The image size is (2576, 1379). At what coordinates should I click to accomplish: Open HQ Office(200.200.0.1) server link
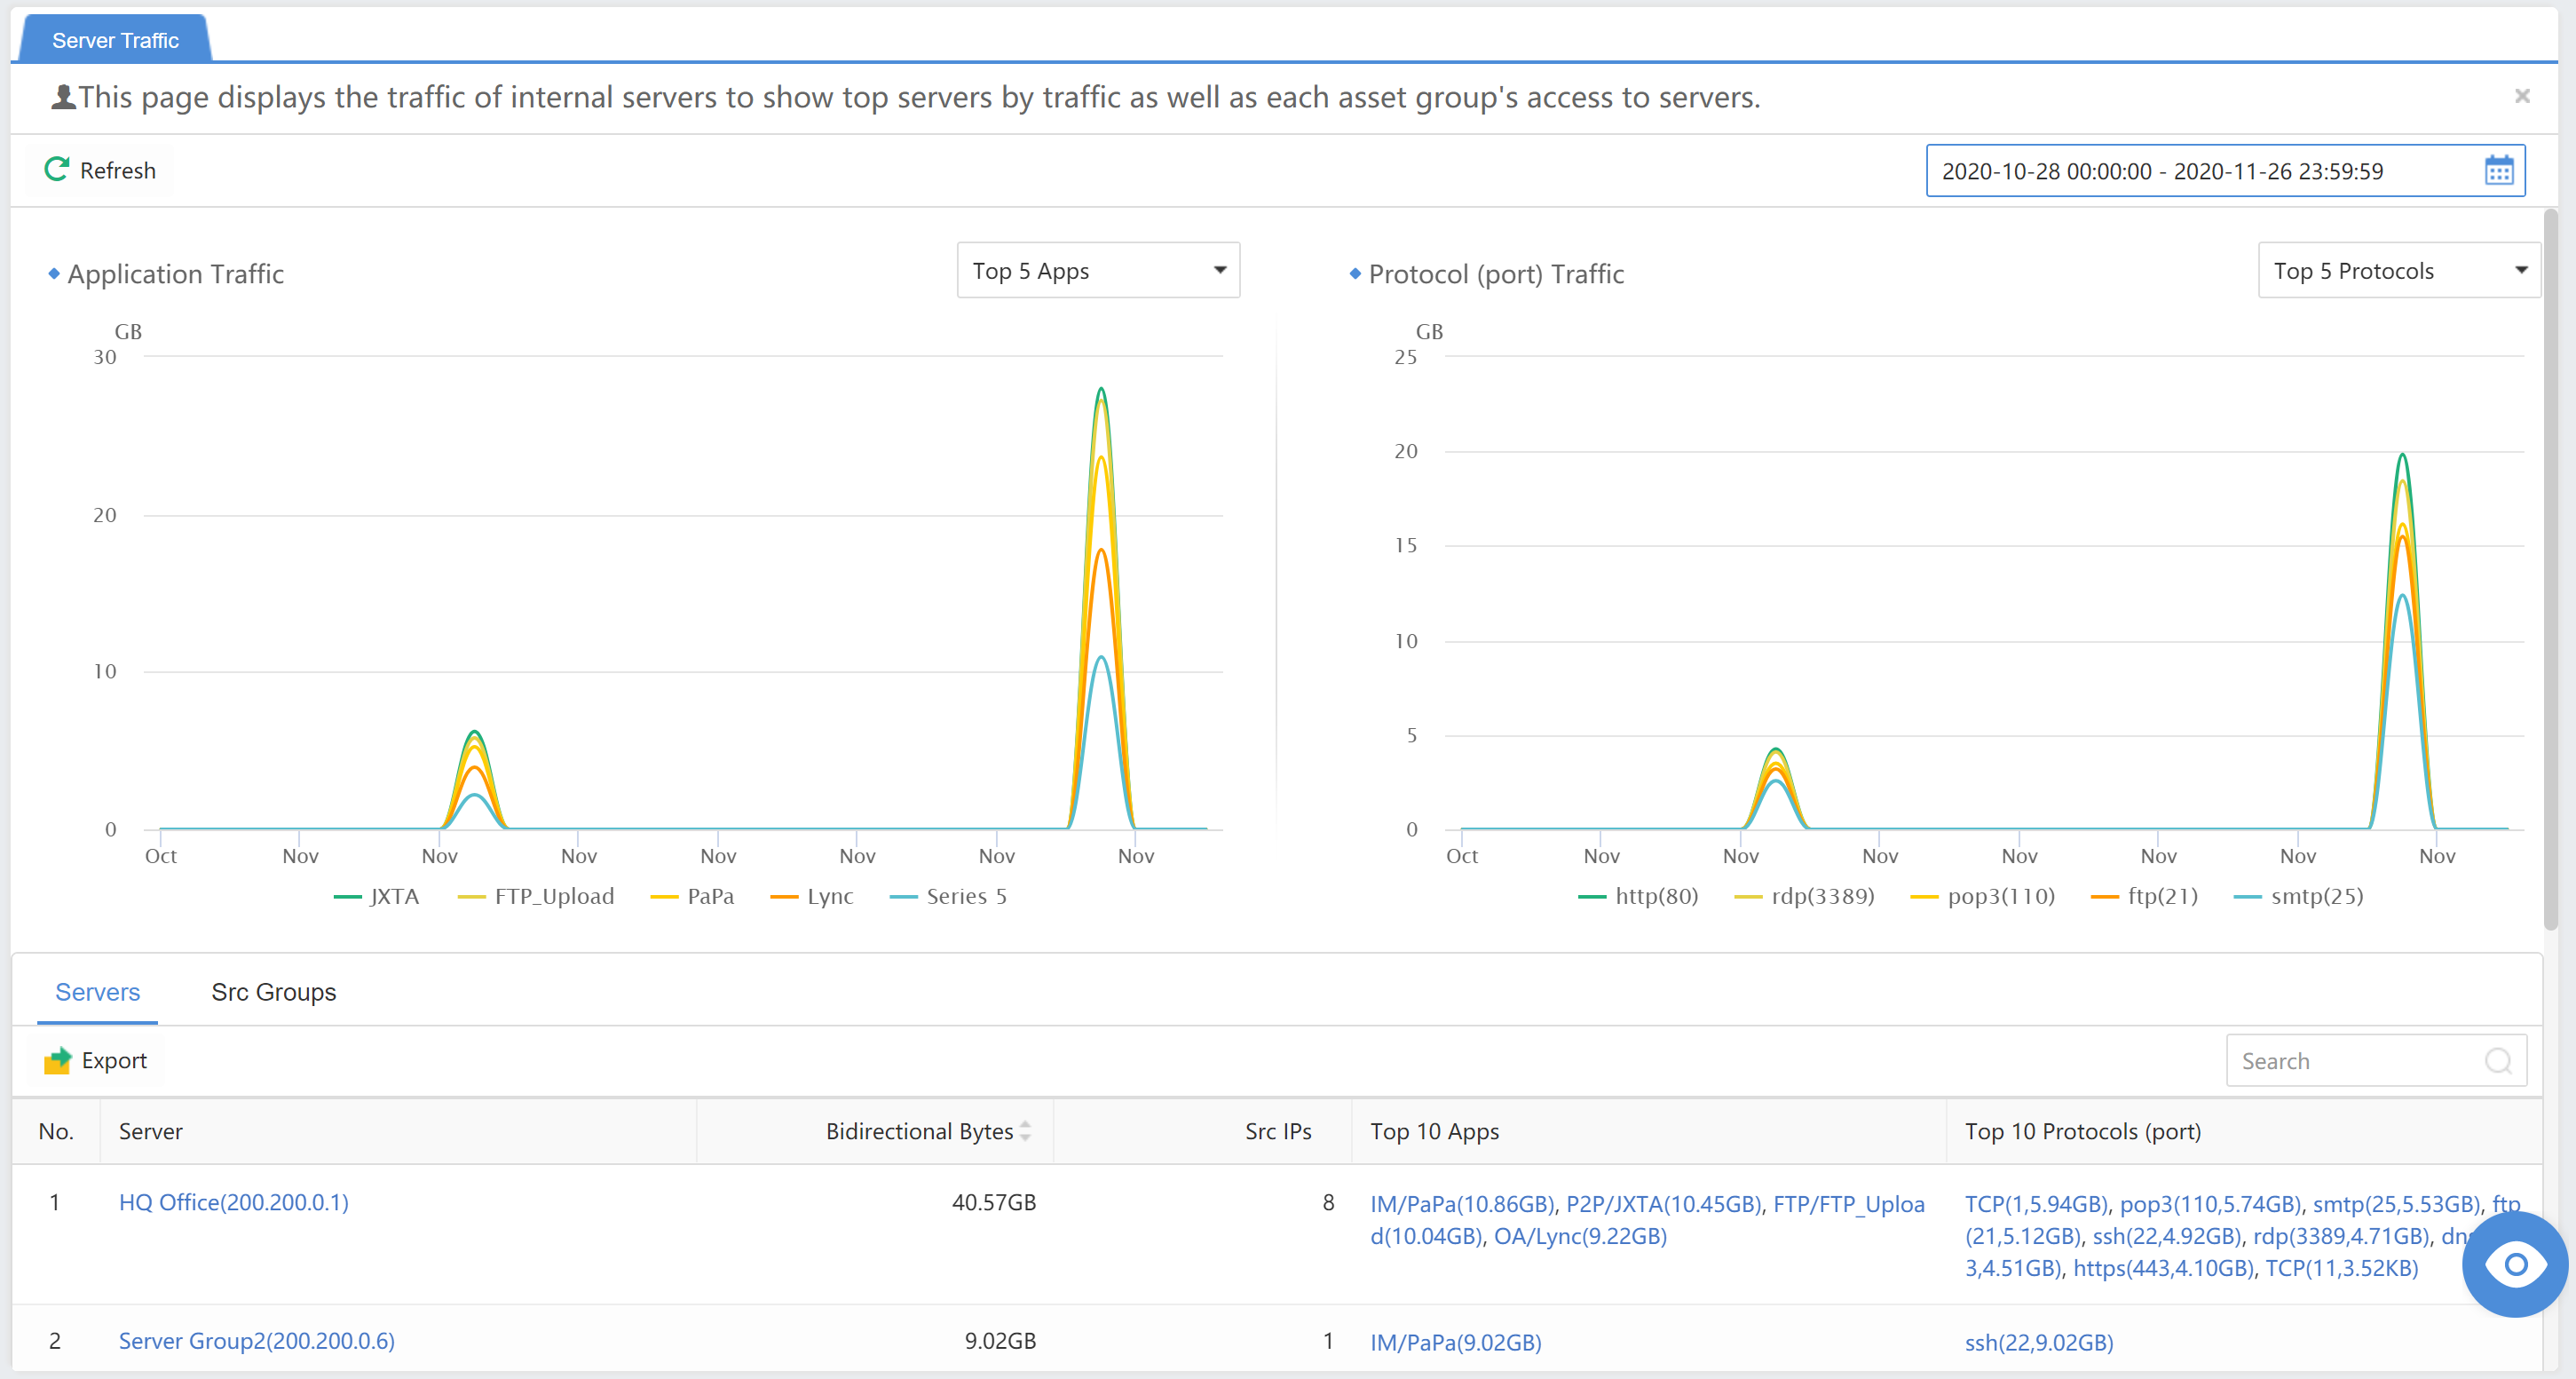(x=233, y=1203)
